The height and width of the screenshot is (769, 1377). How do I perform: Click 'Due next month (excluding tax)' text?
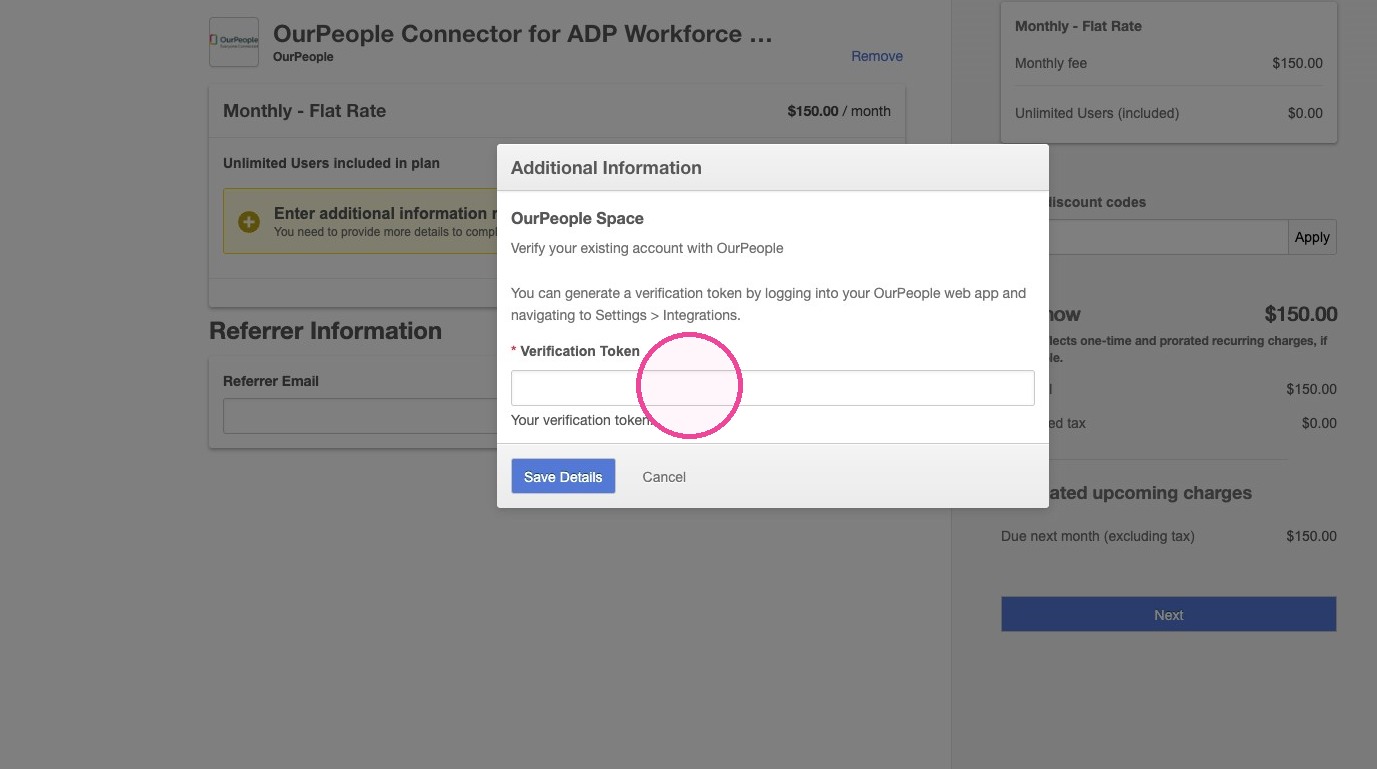tap(1098, 536)
